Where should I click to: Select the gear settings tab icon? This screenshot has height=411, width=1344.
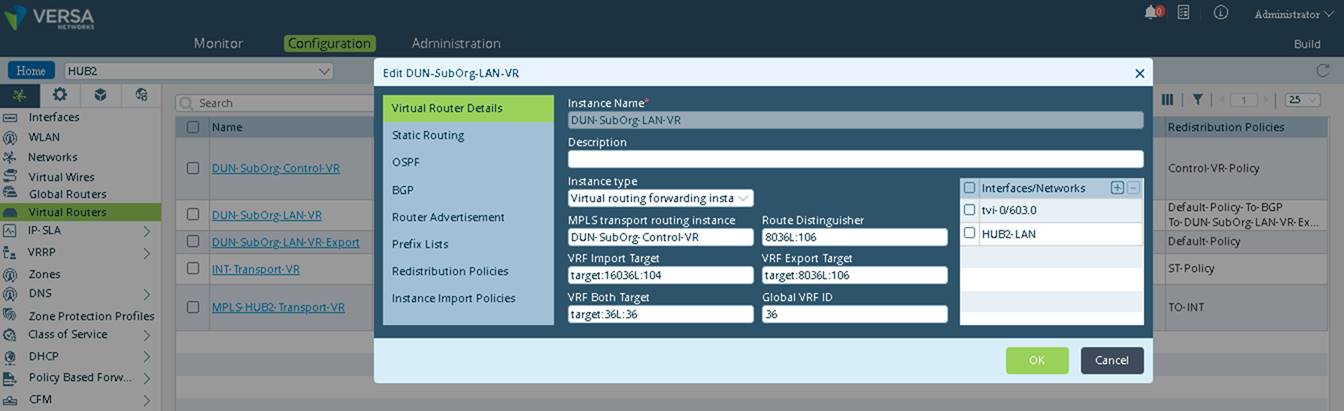(x=60, y=95)
